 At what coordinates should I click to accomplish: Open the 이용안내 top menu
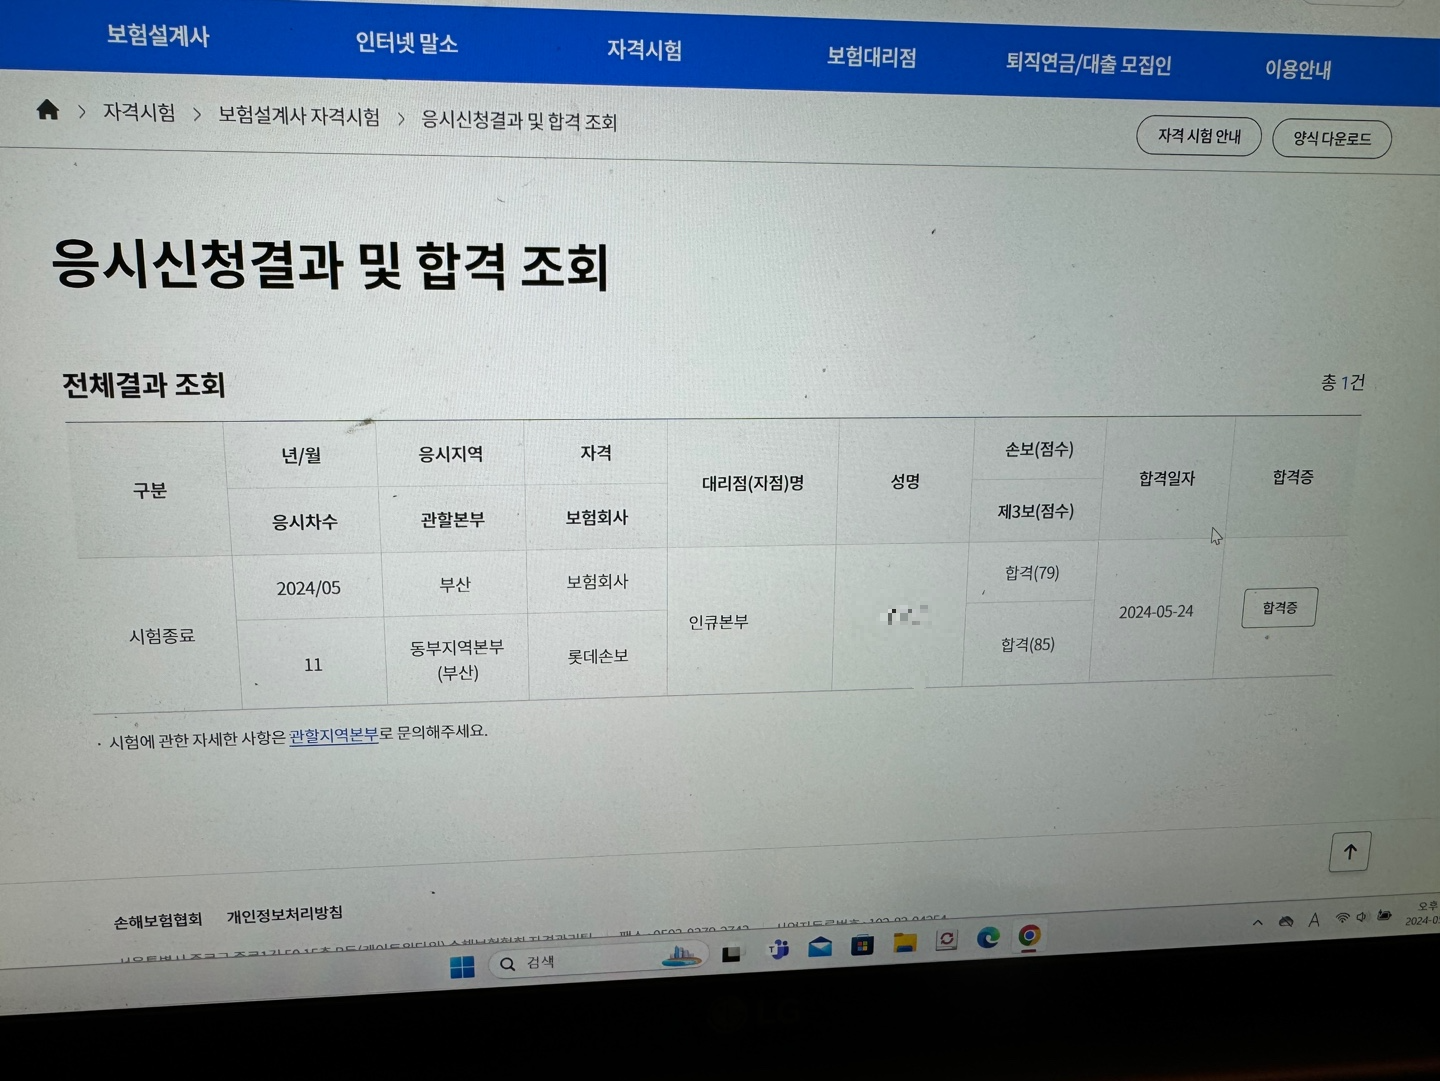(1298, 69)
